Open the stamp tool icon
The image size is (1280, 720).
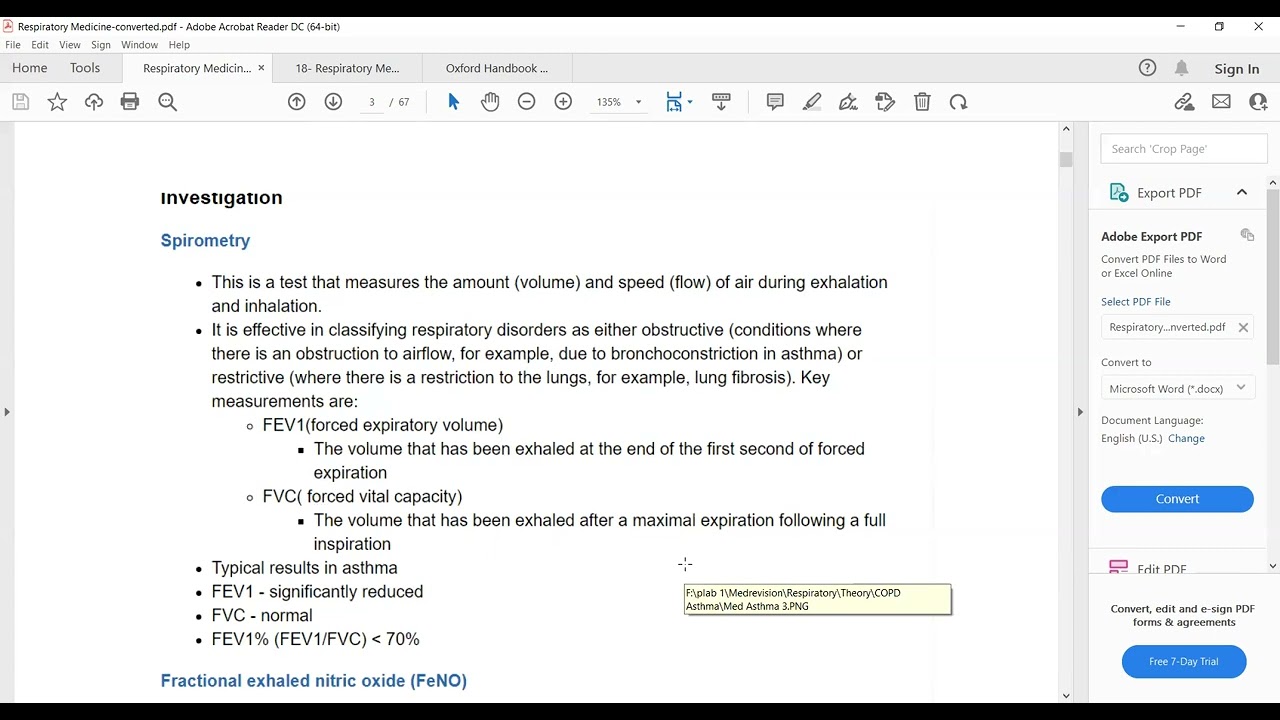885,102
